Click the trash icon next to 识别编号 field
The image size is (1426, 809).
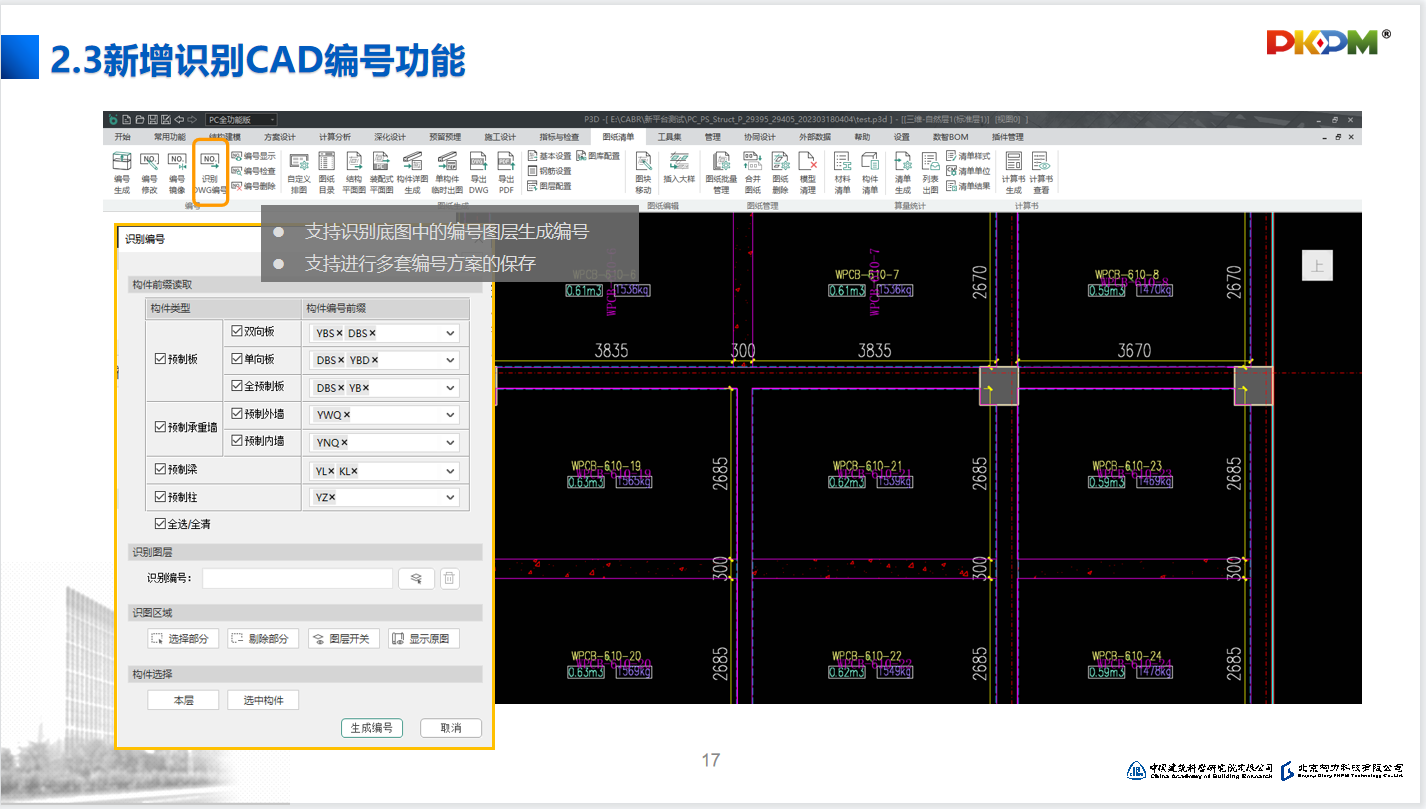(x=450, y=578)
